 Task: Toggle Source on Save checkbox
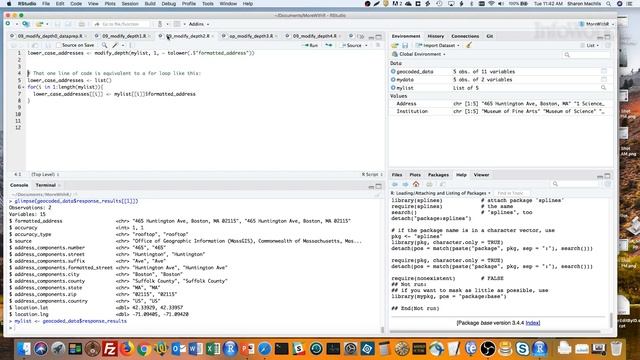(x=58, y=45)
